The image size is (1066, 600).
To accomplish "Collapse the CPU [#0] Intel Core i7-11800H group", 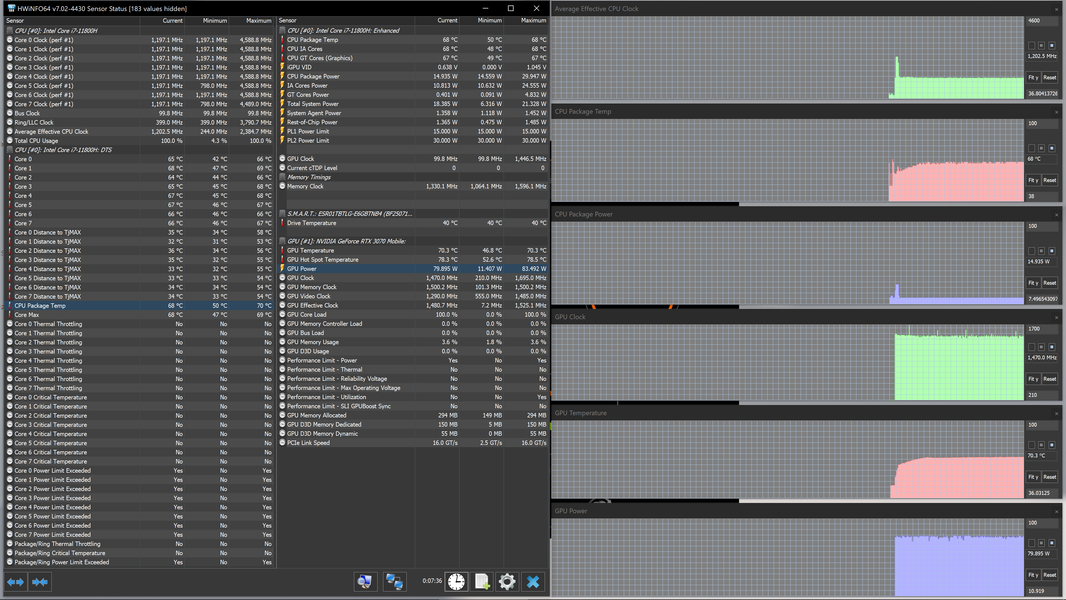I will pyautogui.click(x=10, y=31).
